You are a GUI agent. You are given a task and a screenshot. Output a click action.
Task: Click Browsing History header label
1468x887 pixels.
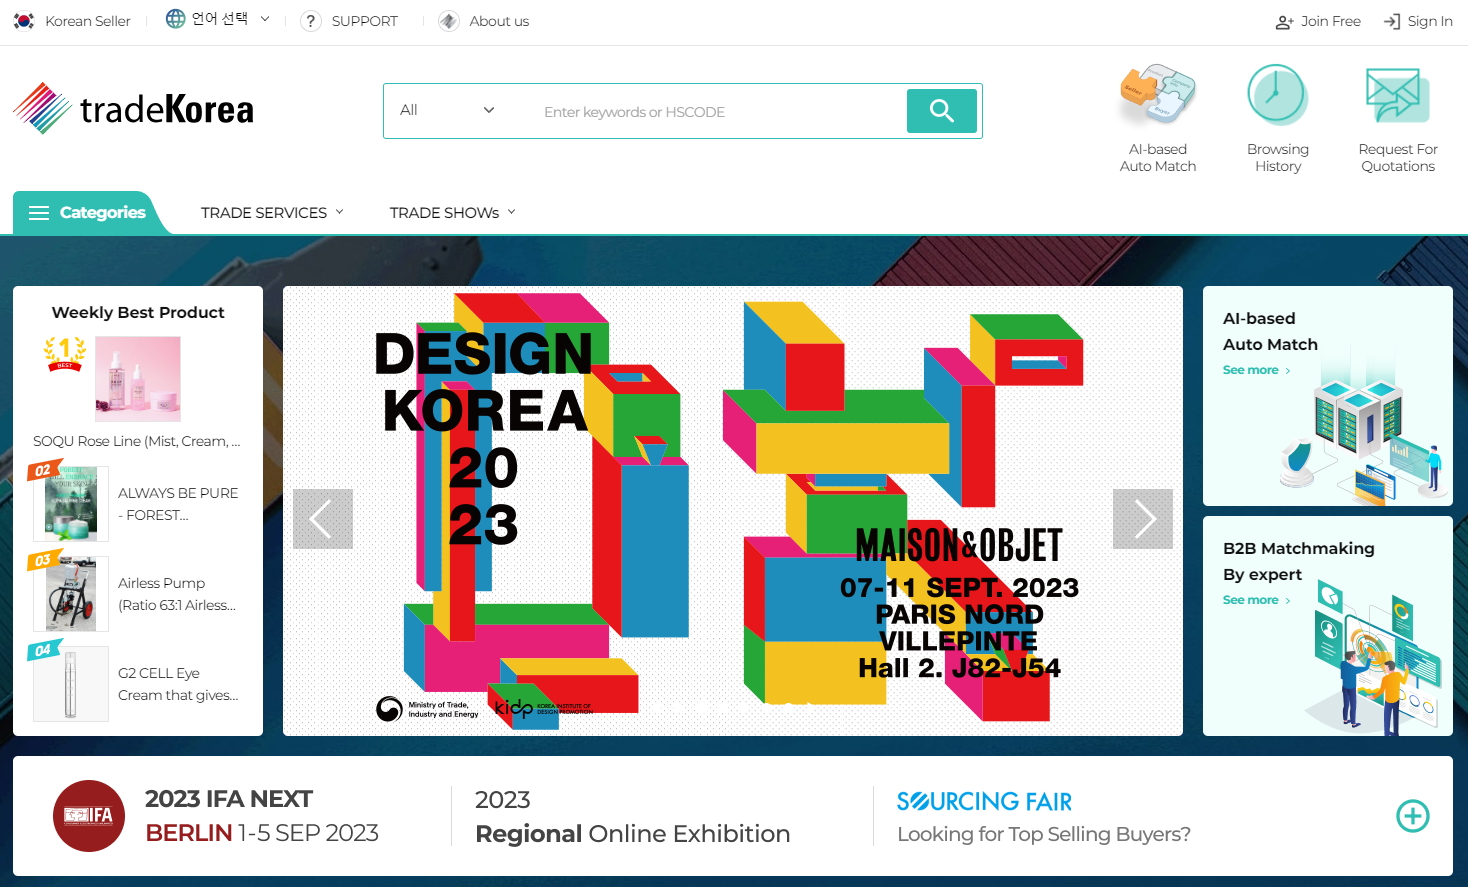(x=1278, y=158)
